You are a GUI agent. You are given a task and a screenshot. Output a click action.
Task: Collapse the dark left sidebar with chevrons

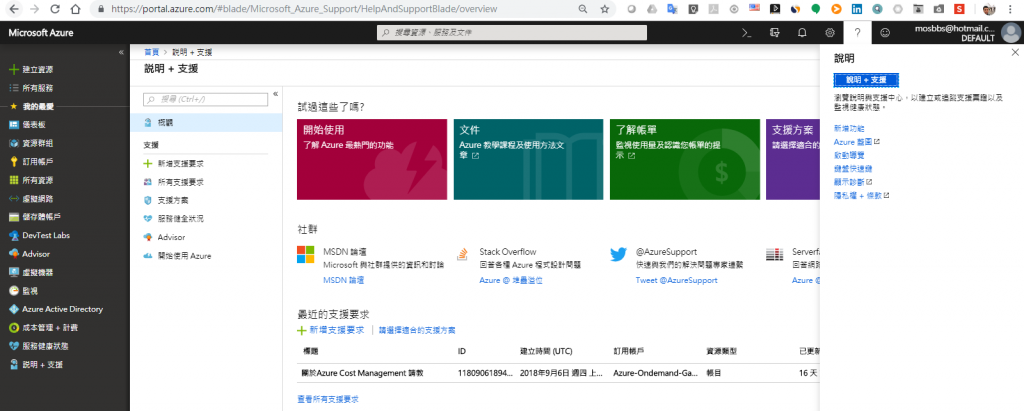[121, 52]
